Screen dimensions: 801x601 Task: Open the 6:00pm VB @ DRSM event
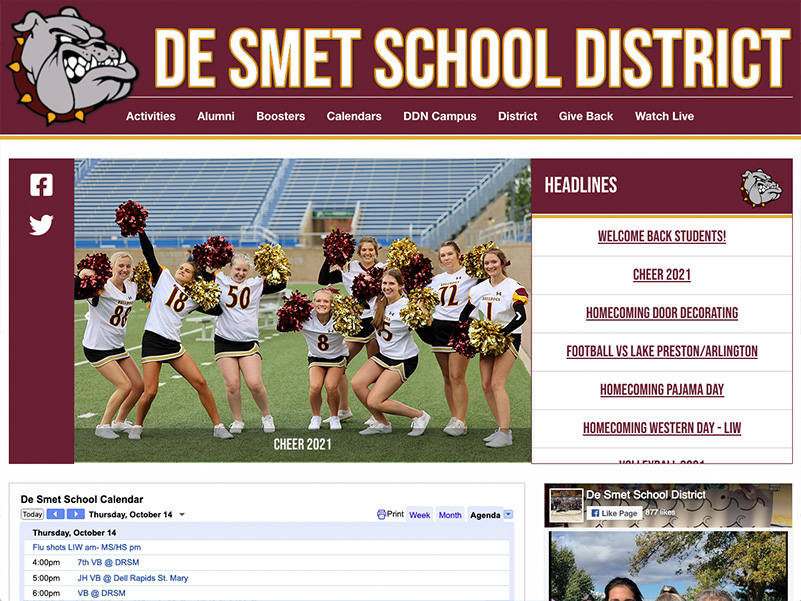tap(101, 593)
